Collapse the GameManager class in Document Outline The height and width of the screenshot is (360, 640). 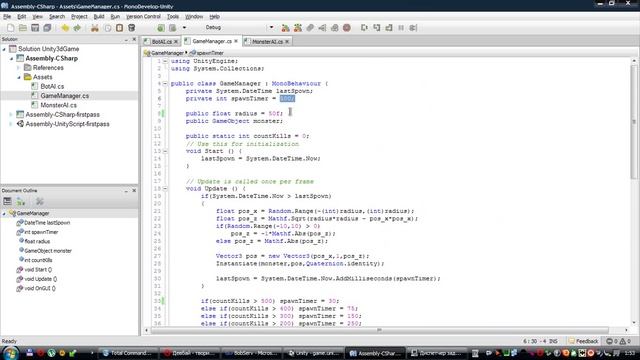click(4, 213)
